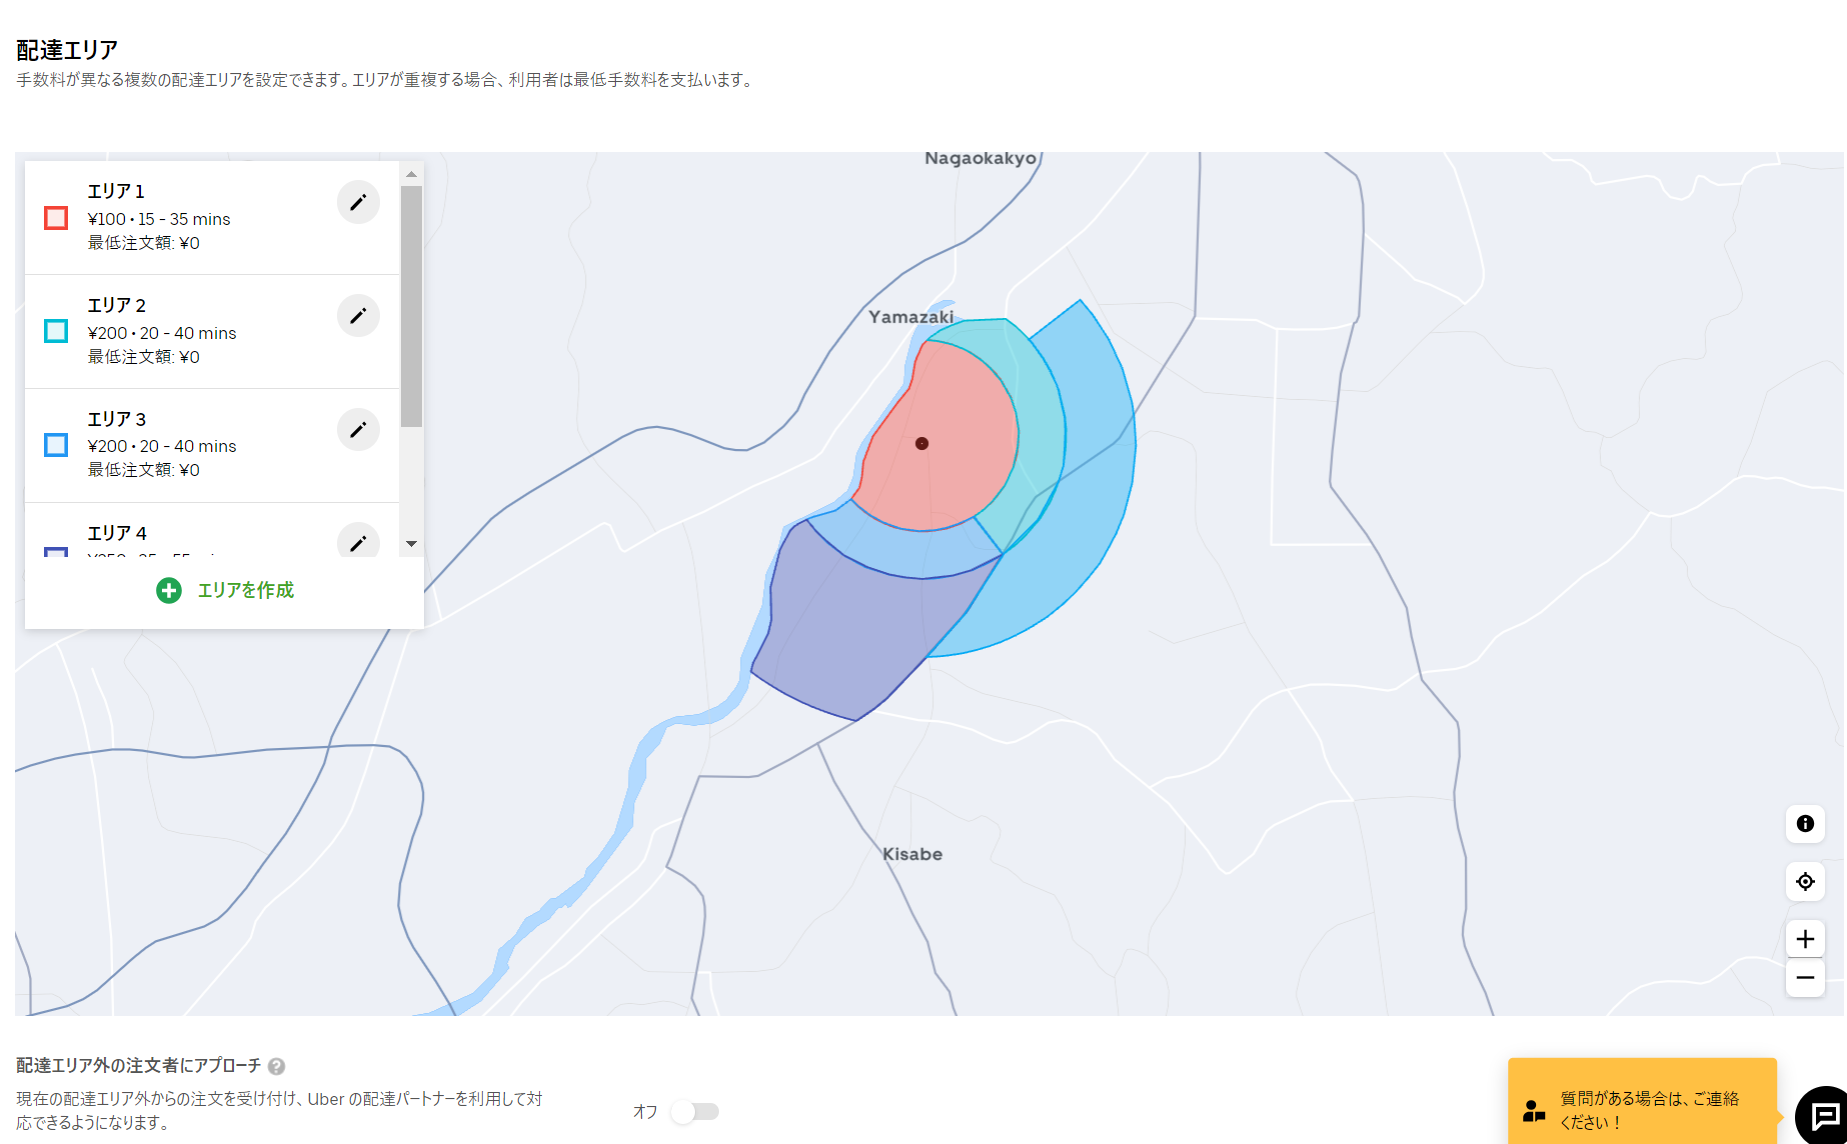1847x1144 pixels.
Task: Select the blue エリア 3 square
Action: click(56, 445)
